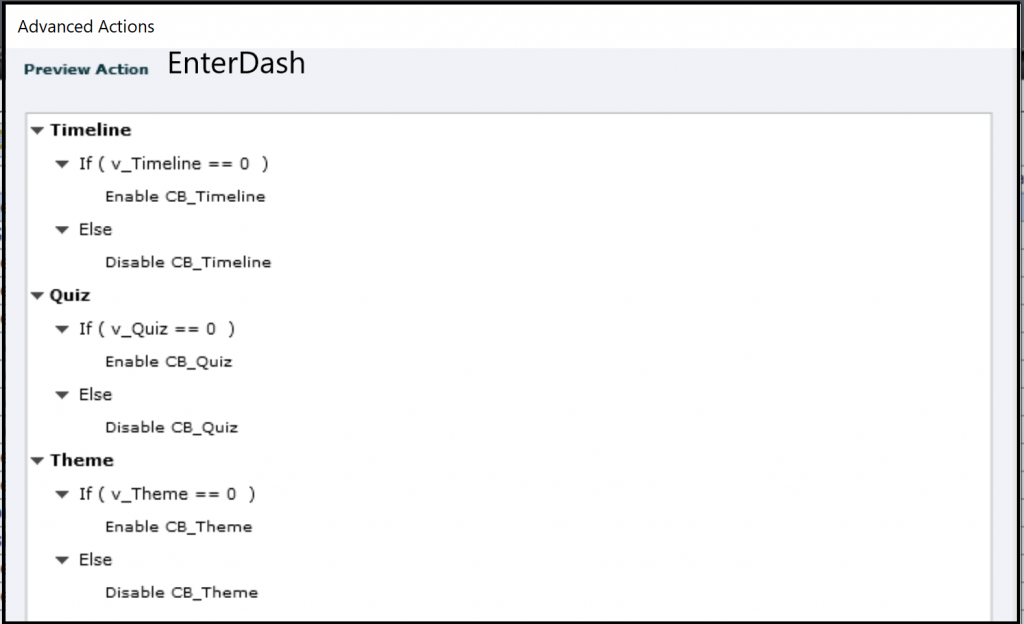This screenshot has width=1024, height=624.
Task: Collapse the Else arrow under Timeline
Action: click(62, 230)
